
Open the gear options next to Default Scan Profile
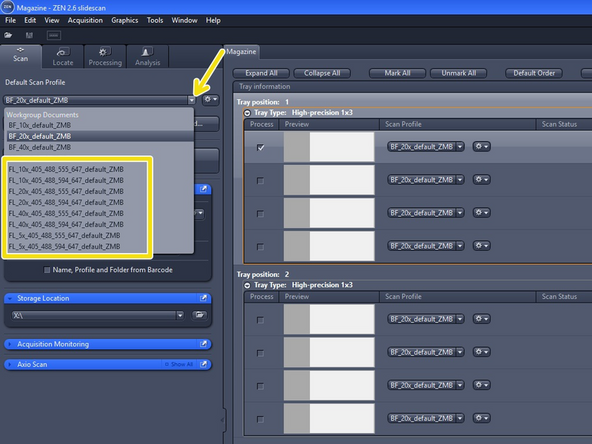point(210,100)
